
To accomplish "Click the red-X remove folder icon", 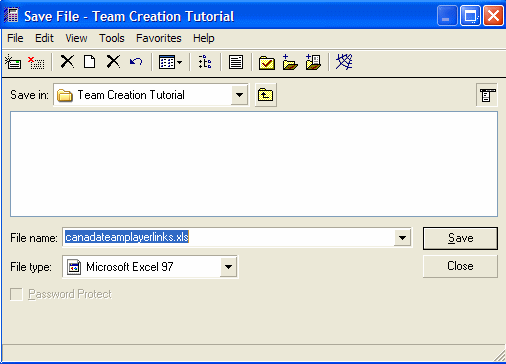I will click(x=36, y=62).
